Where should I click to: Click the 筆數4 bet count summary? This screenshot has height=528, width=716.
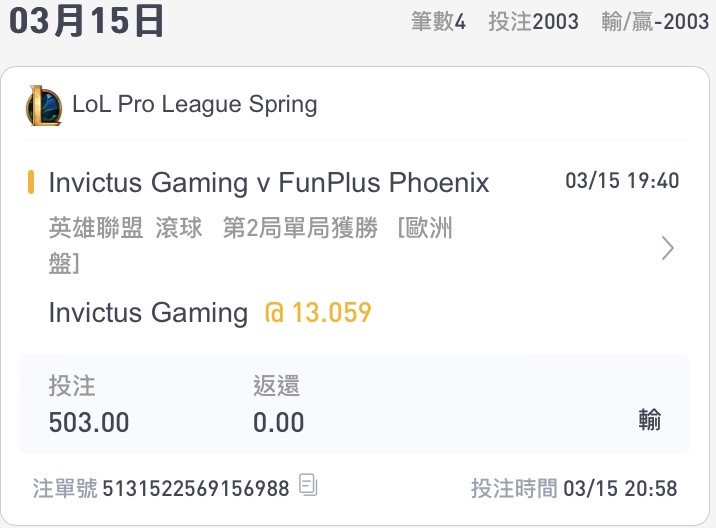[438, 21]
